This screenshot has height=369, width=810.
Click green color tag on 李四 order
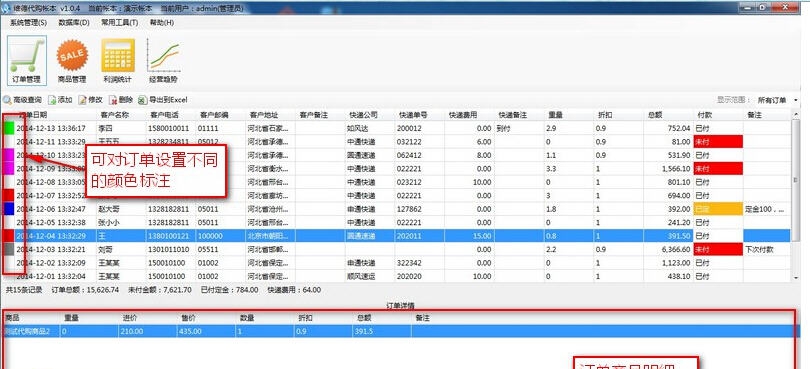9,128
